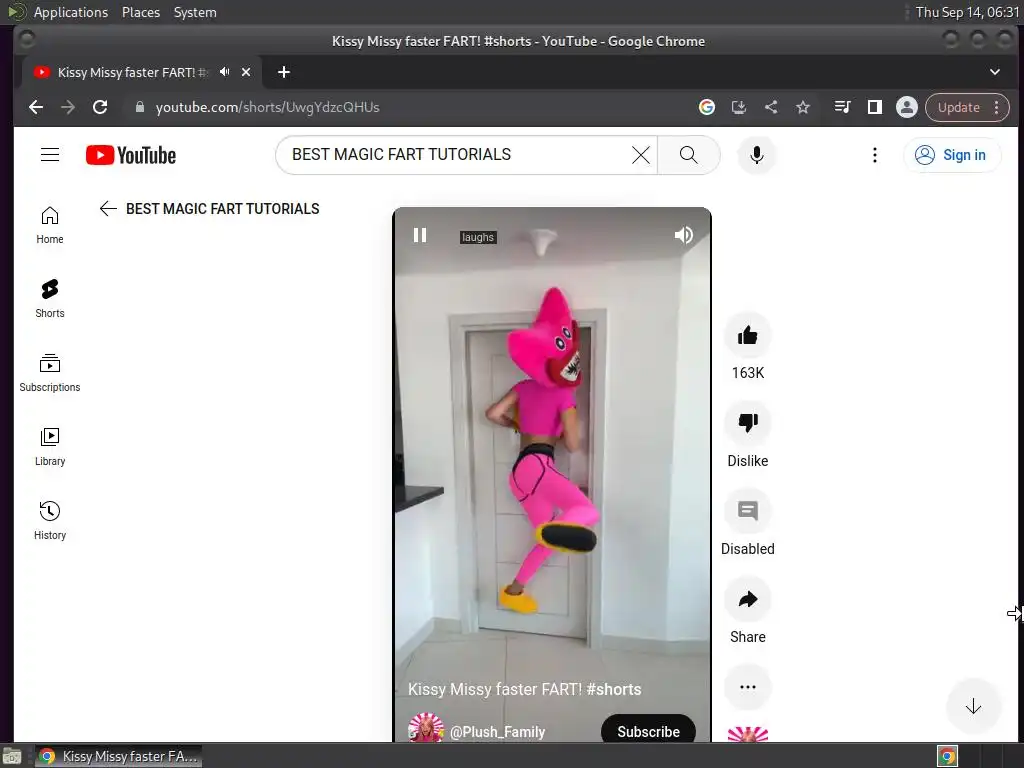Open a new tab with plus button
The image size is (1024, 768).
[283, 72]
